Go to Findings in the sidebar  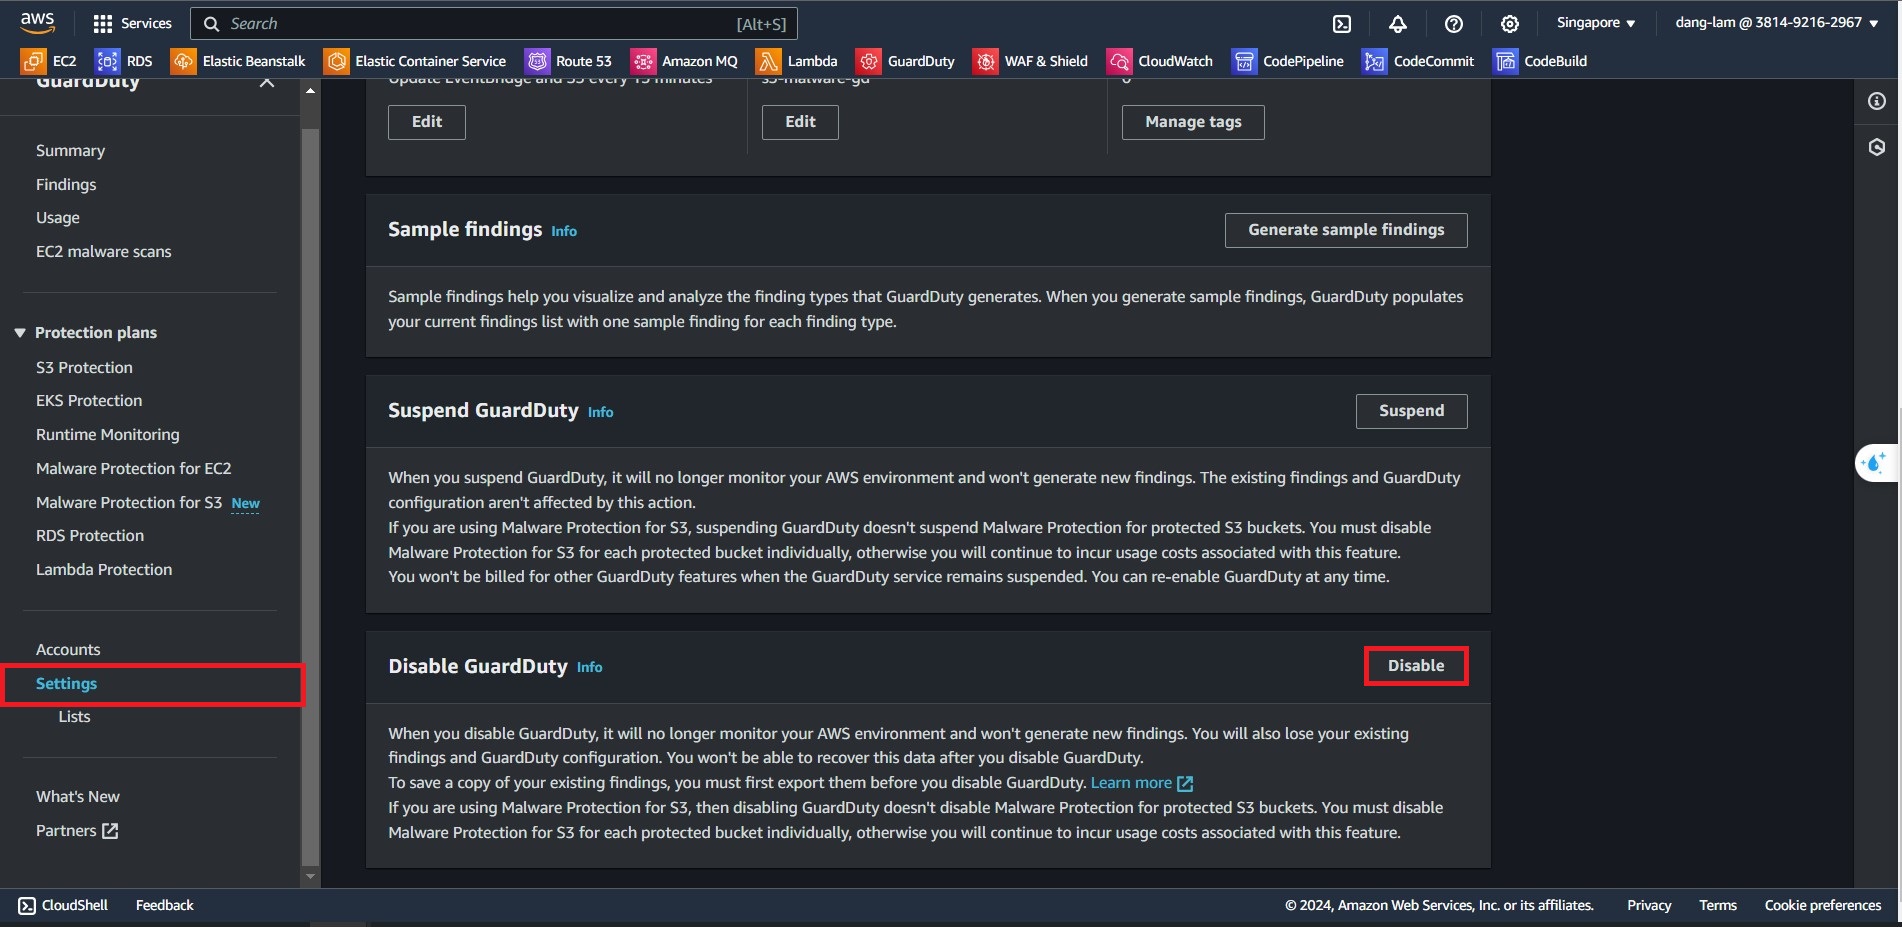click(x=66, y=184)
